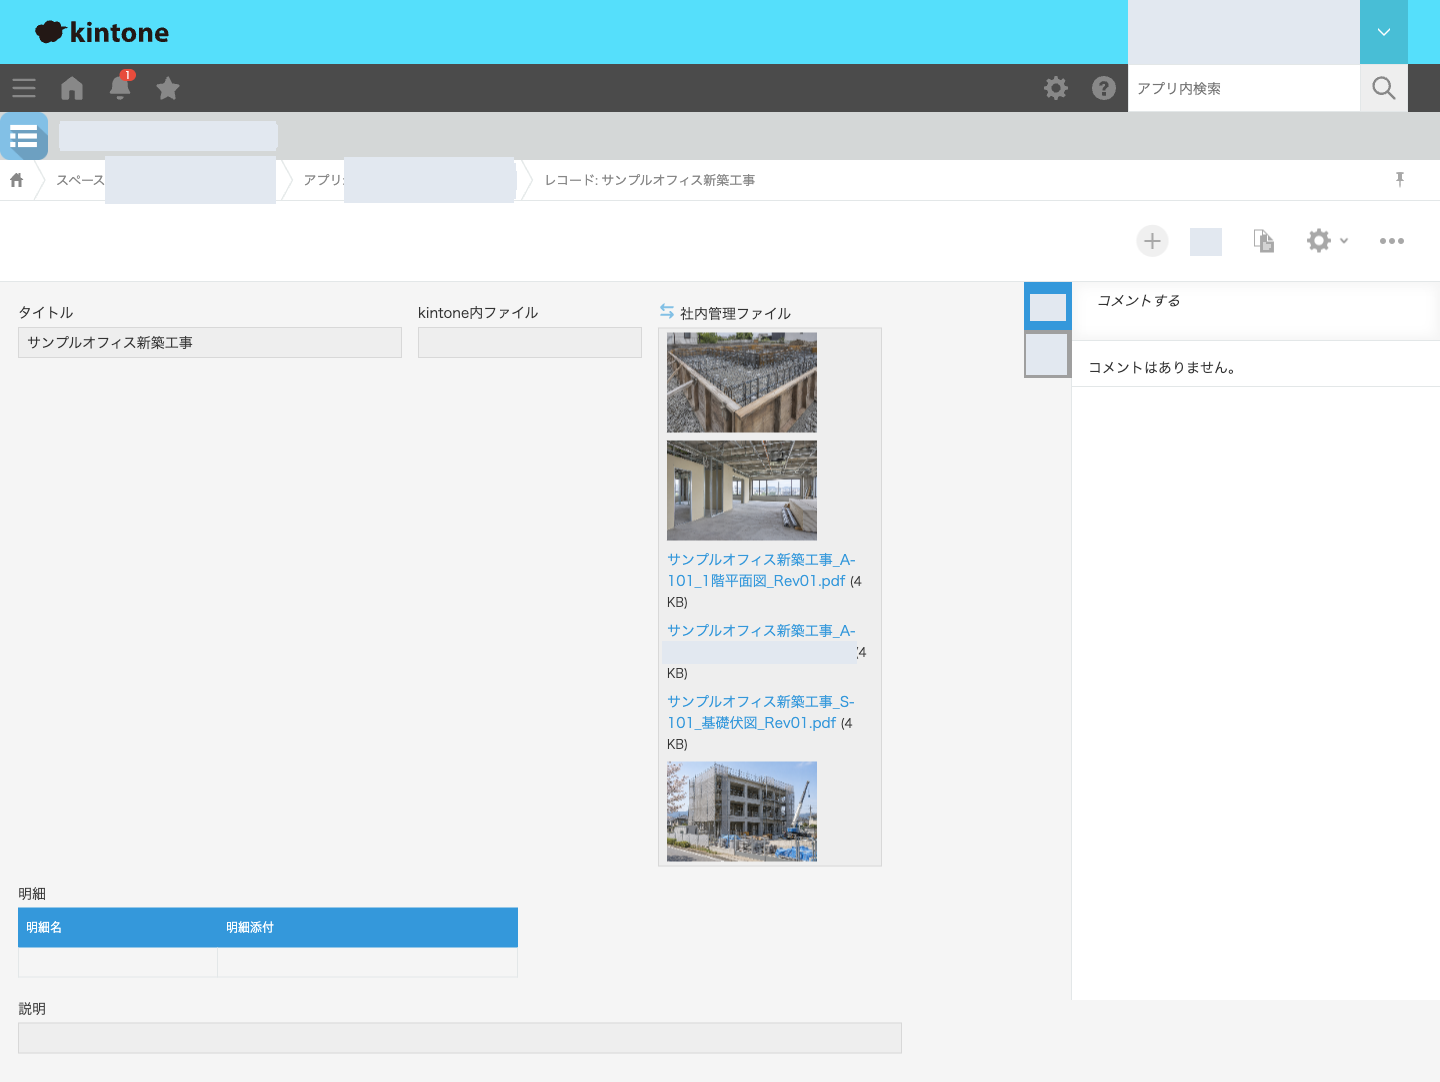This screenshot has width=1440, height=1082.
Task: Pin the breadcrumb bar with the pin icon
Action: pyautogui.click(x=1400, y=179)
